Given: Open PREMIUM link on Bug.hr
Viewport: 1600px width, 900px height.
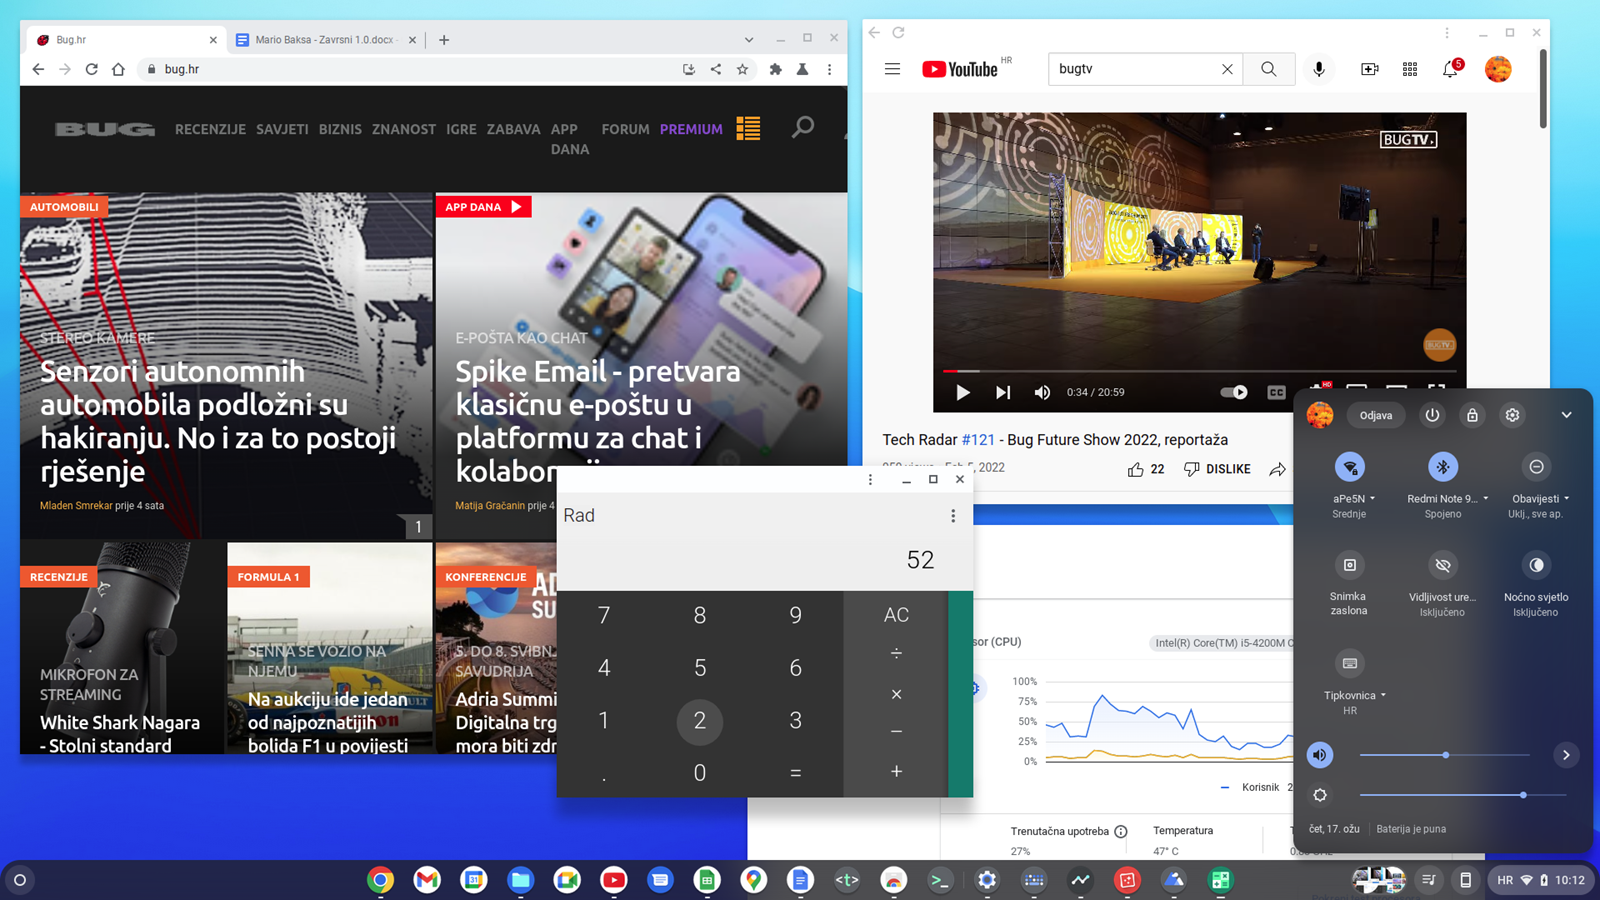Looking at the screenshot, I should [691, 129].
